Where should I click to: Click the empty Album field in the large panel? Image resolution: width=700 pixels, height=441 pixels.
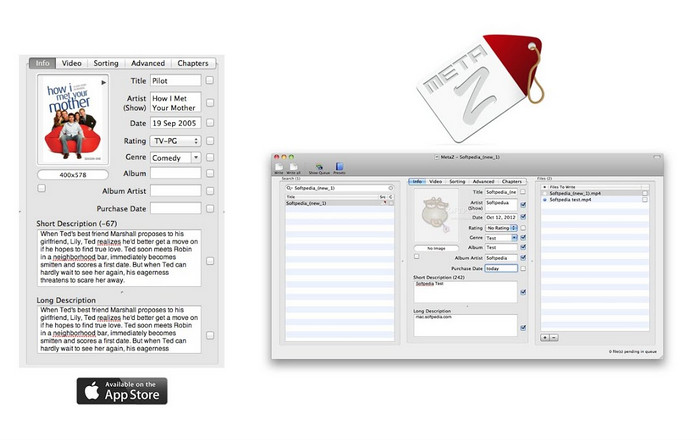[175, 173]
